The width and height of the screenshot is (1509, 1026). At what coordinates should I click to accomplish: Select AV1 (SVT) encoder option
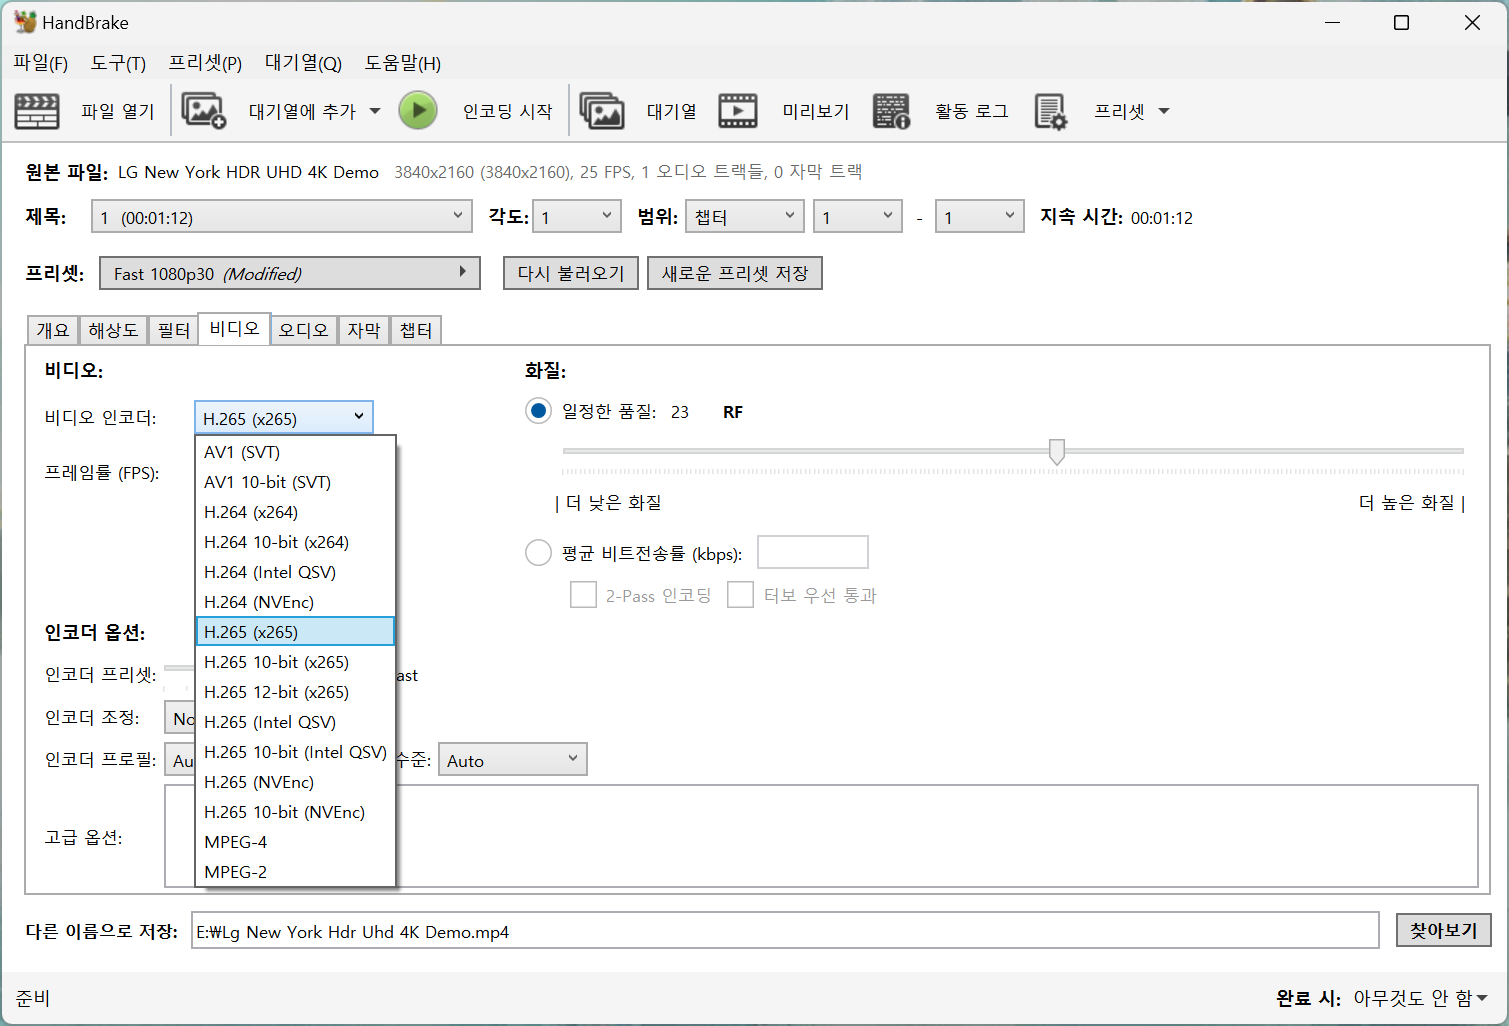296,452
